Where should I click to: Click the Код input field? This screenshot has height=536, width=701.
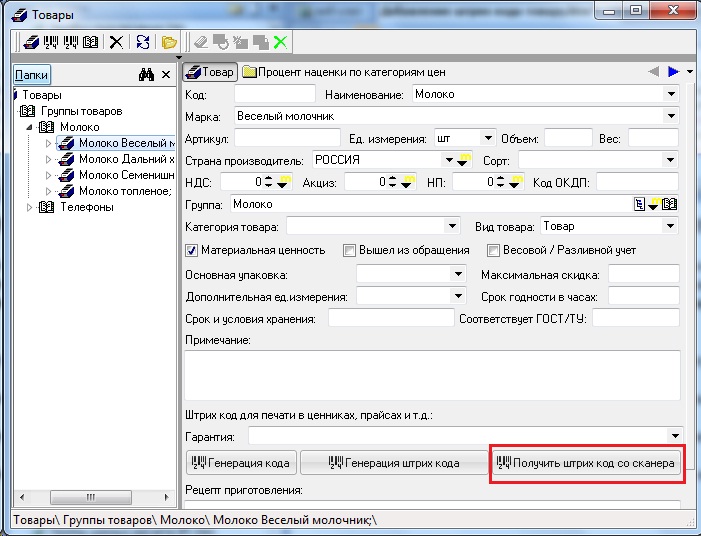click(x=275, y=94)
